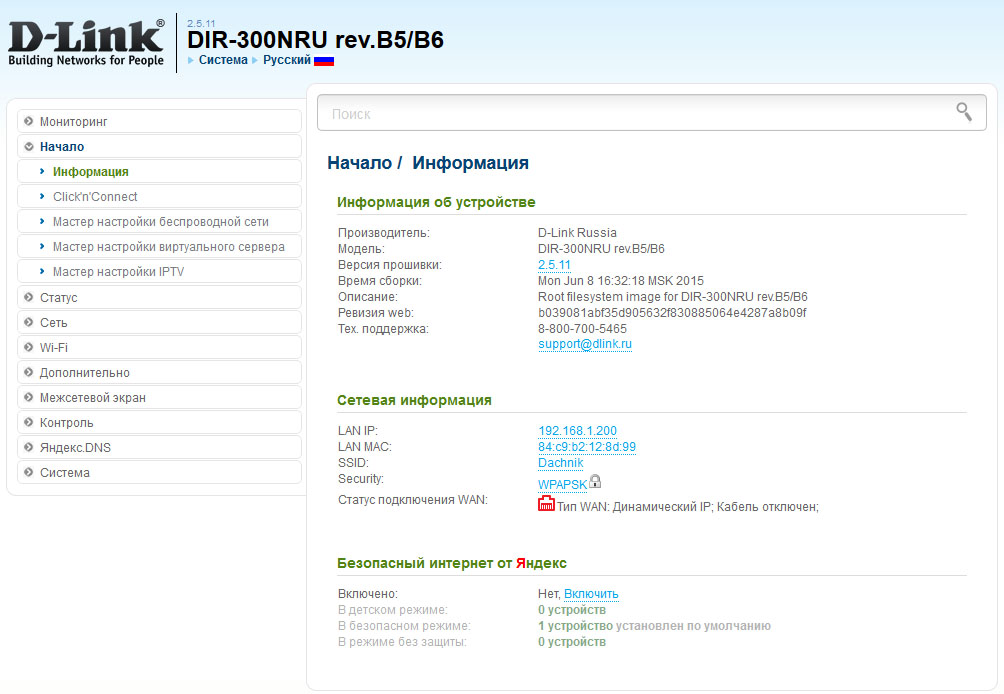Click the Включить link for Yandex protection
Image resolution: width=1004 pixels, height=694 pixels.
pyautogui.click(x=591, y=593)
